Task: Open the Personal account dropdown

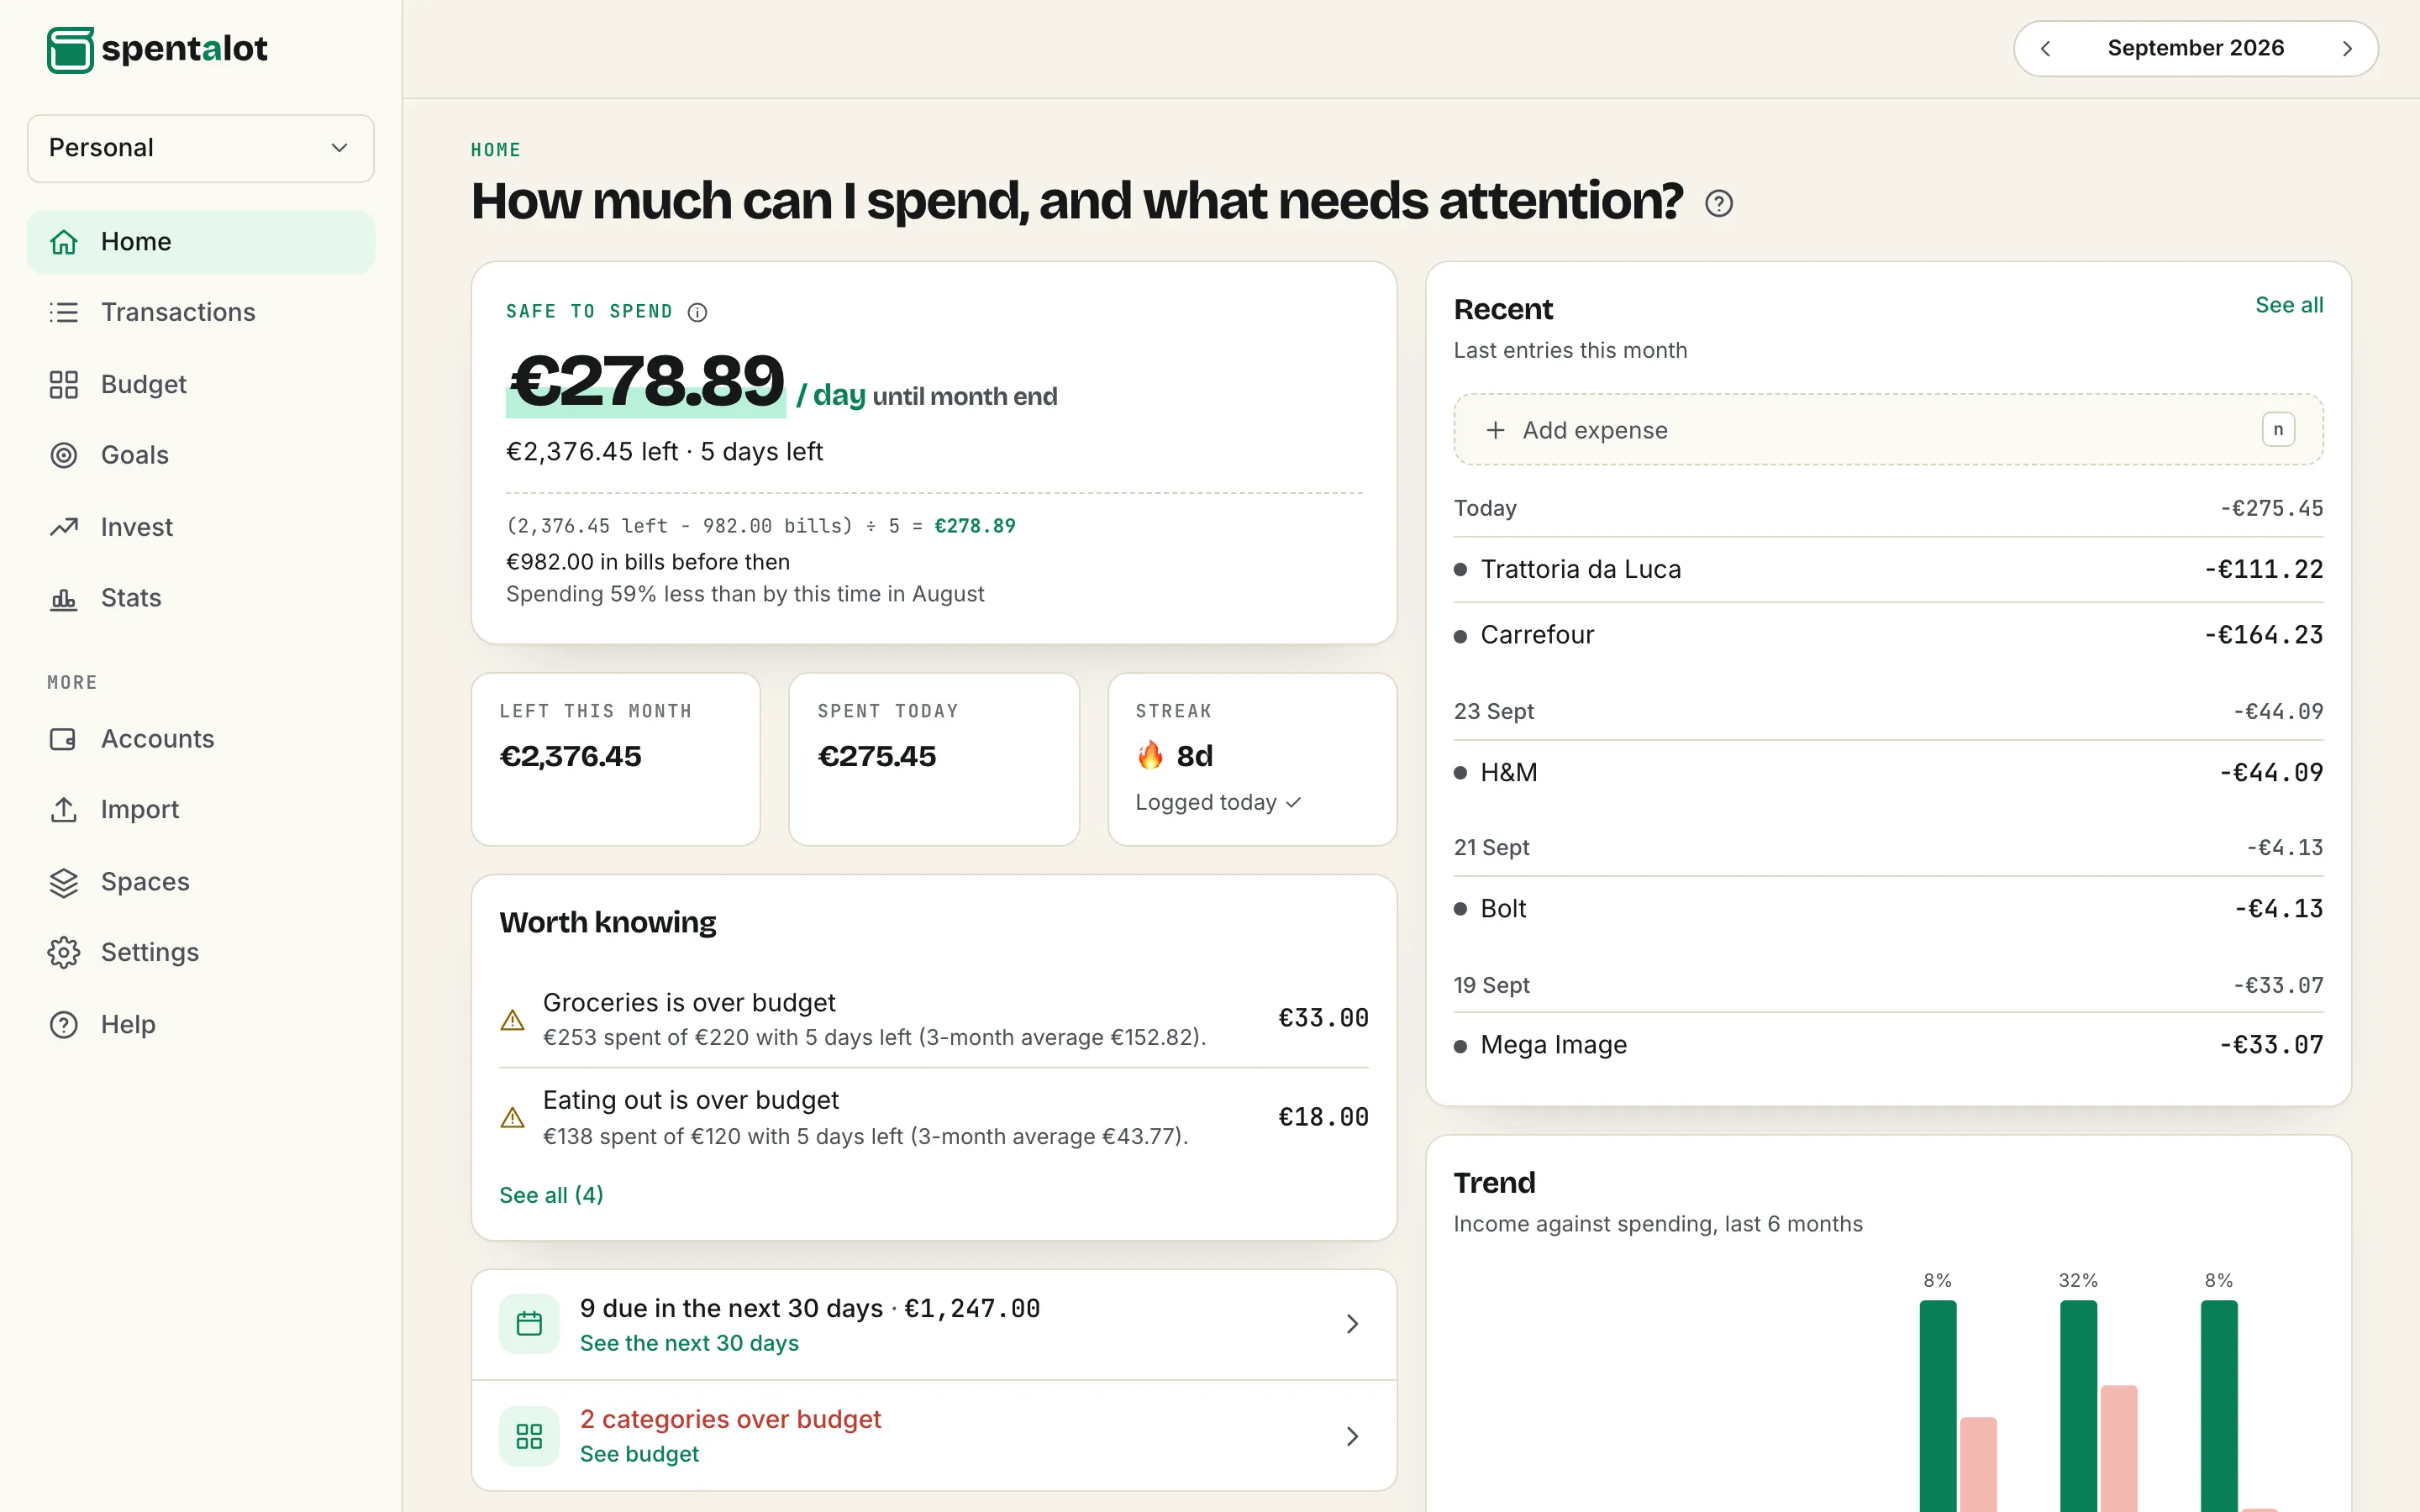Action: 201,148
